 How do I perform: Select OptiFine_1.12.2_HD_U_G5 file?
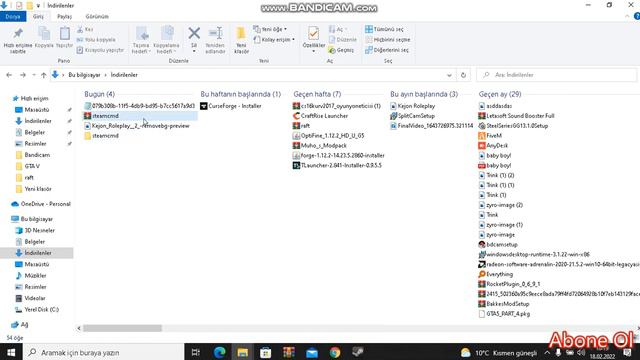[x=329, y=136]
